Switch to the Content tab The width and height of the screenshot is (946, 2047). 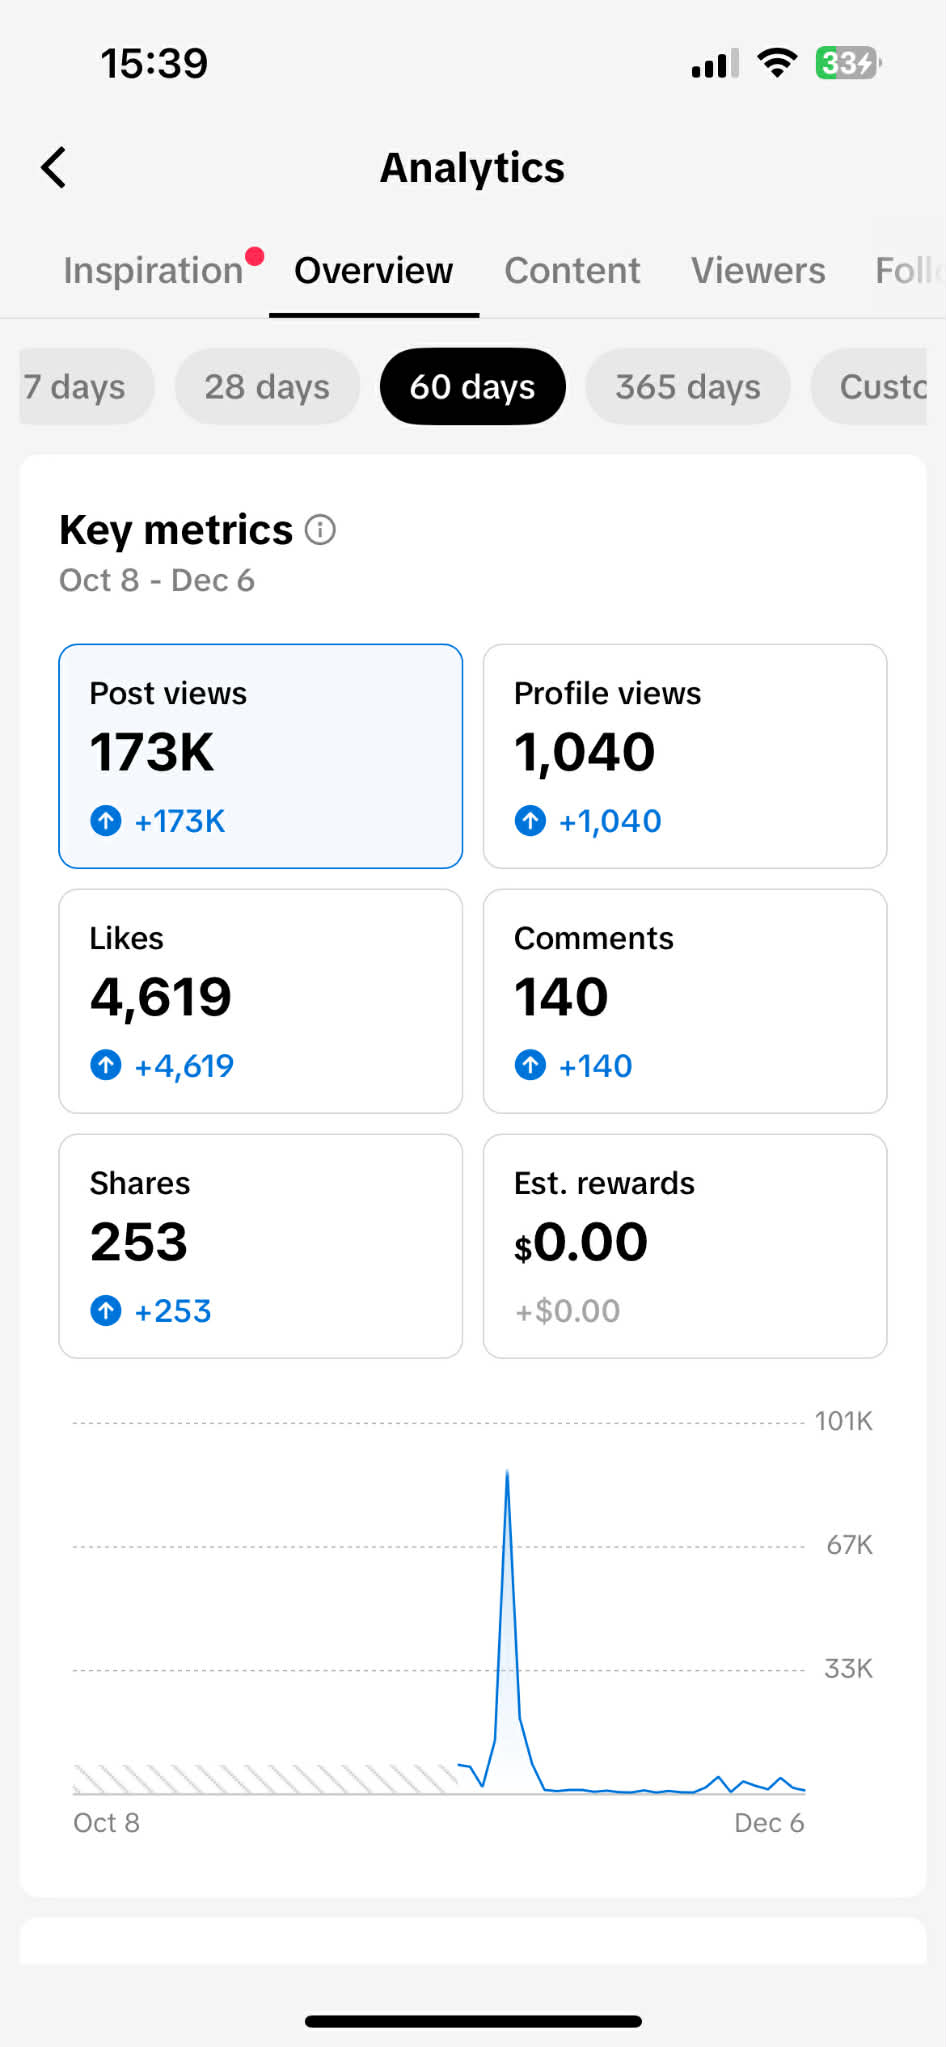tap(572, 271)
